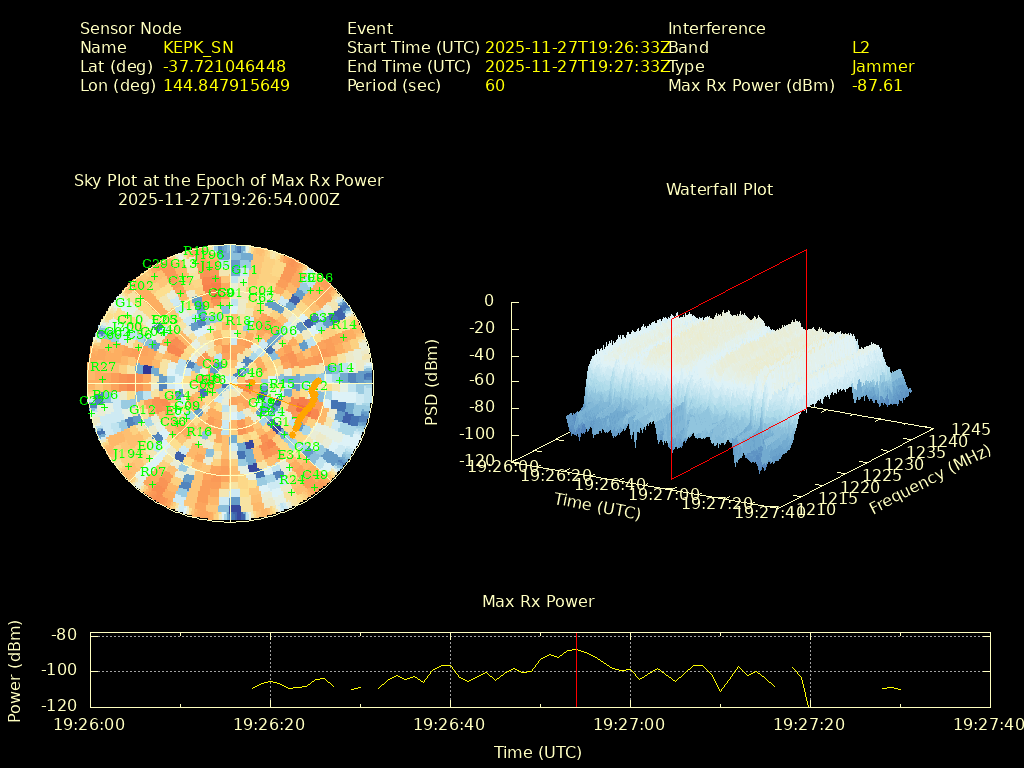Screen dimensions: 1024x768
Task: Click the E08 satellite marker
Action: pos(150,458)
